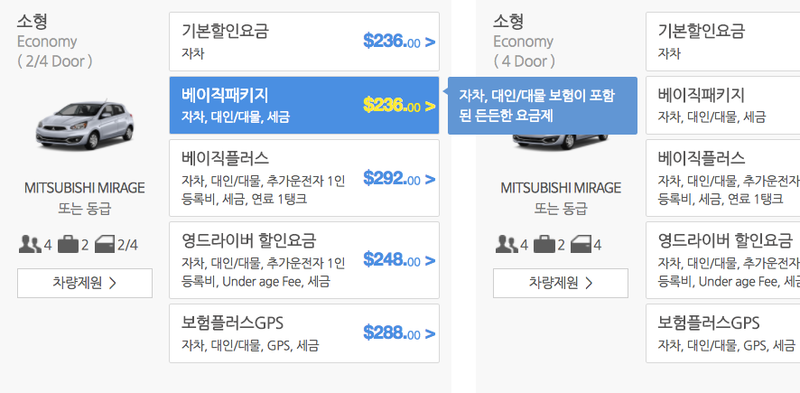This screenshot has width=800, height=393.
Task: Choose 베이직플러스 plan at $292
Action: (304, 178)
